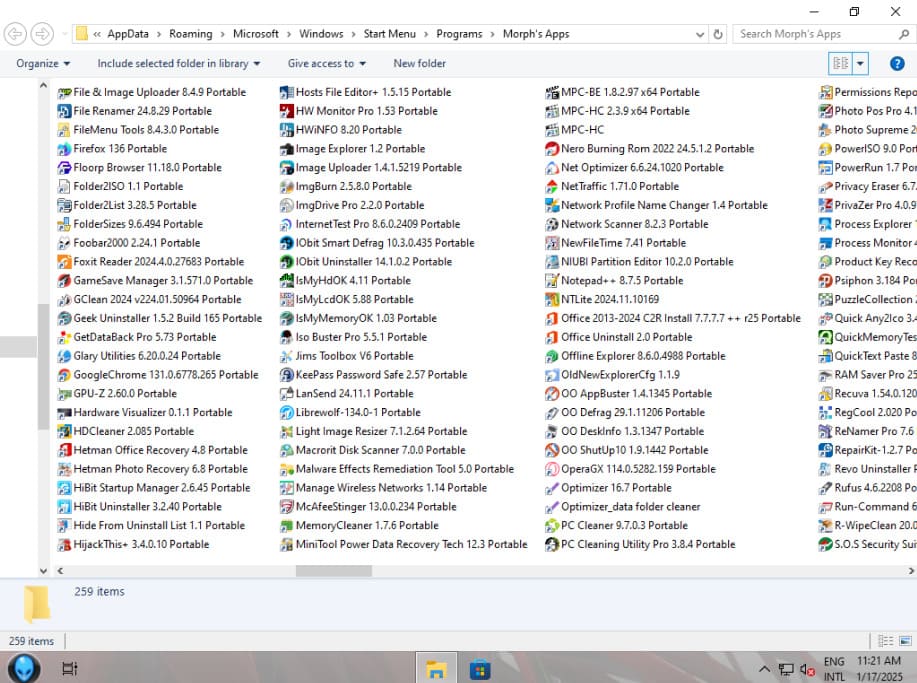Open Microsoft Store from the taskbar
This screenshot has height=683, width=917.
pyautogui.click(x=480, y=668)
